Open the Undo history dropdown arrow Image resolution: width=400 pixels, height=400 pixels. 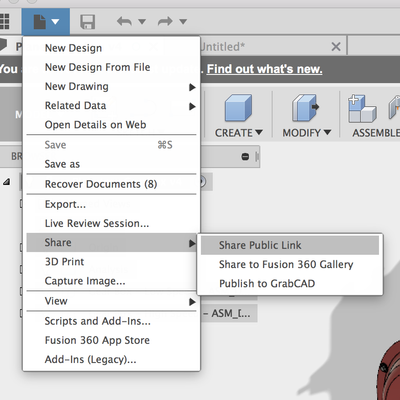coord(142,22)
